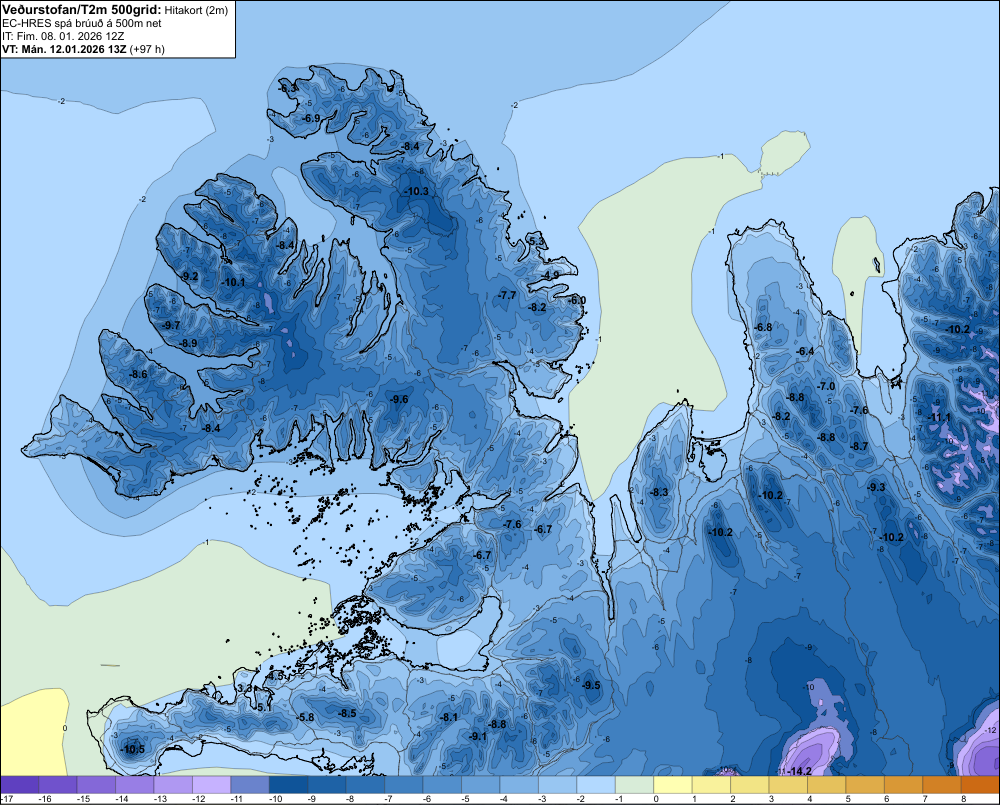The image size is (1000, 805).
Task: Click the -5.8 temperature value
Action: [x=305, y=717]
